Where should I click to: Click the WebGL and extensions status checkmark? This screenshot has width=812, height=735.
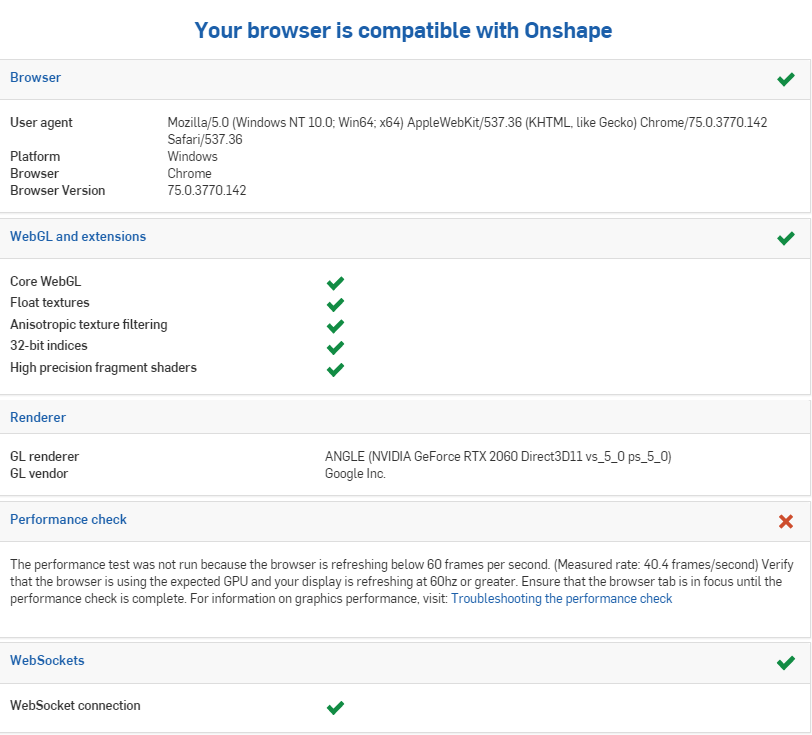click(x=786, y=238)
